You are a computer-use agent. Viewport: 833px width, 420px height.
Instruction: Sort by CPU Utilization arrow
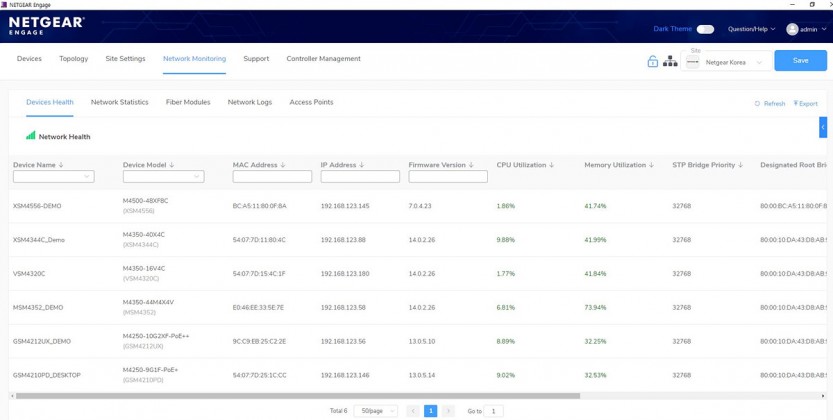tap(551, 165)
